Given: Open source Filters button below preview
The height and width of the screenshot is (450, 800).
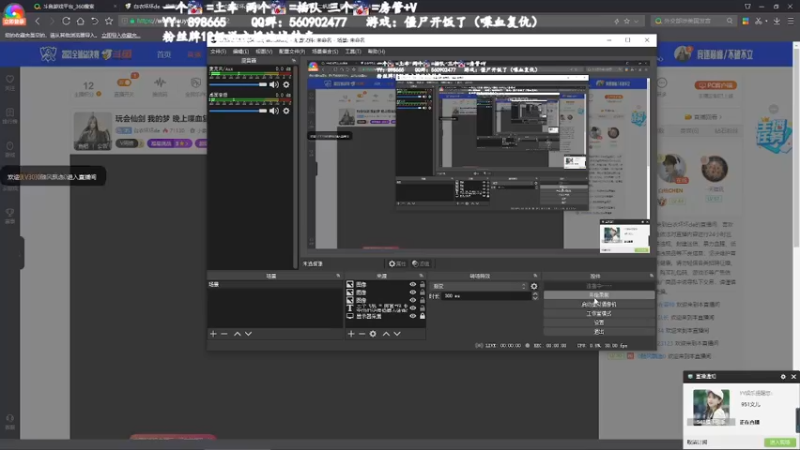Looking at the screenshot, I should click(421, 264).
